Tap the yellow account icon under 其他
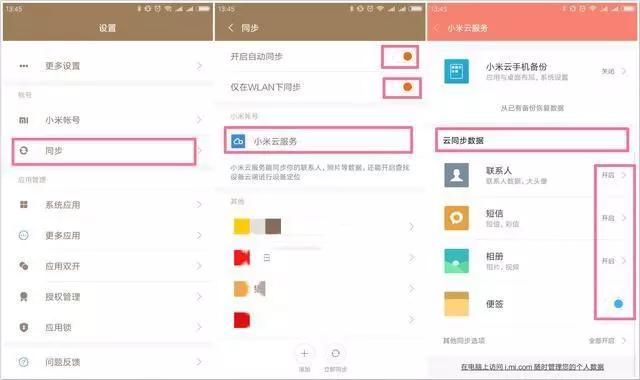This screenshot has height=380, width=640. (241, 226)
